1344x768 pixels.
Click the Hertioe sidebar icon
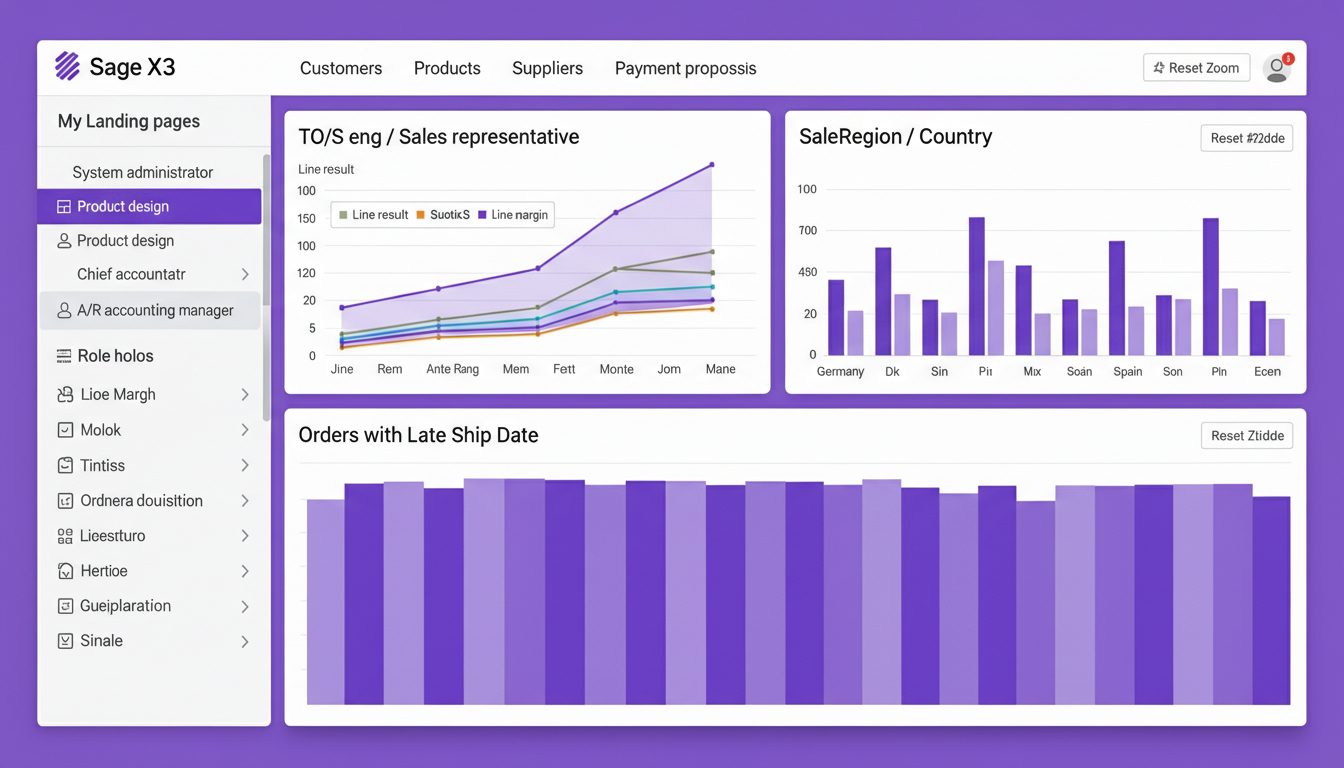coord(65,571)
